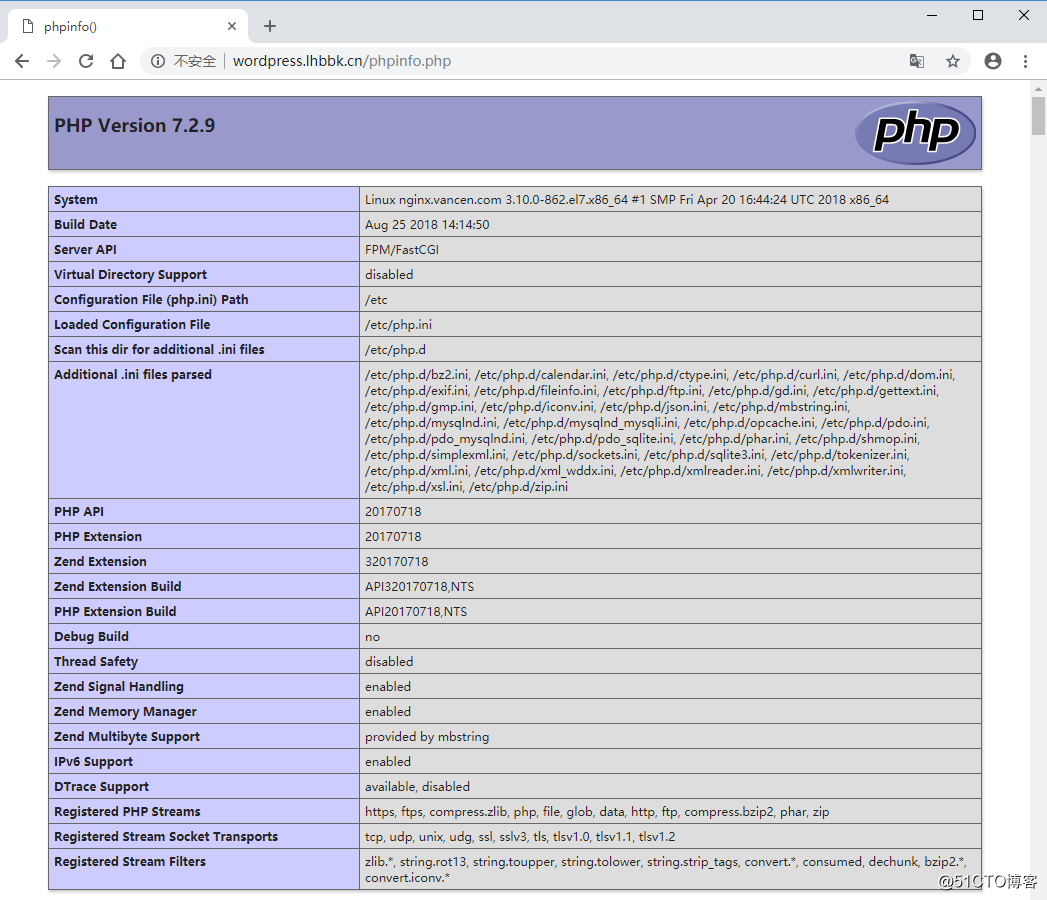Minimize the browser window

(x=932, y=15)
